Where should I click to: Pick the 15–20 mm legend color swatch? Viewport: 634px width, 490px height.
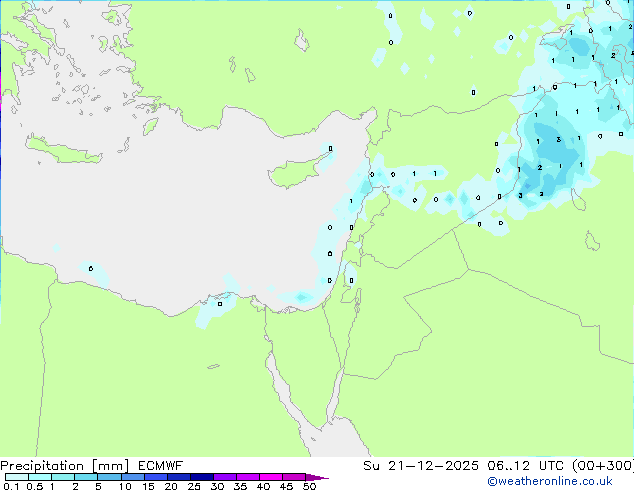[x=155, y=477]
